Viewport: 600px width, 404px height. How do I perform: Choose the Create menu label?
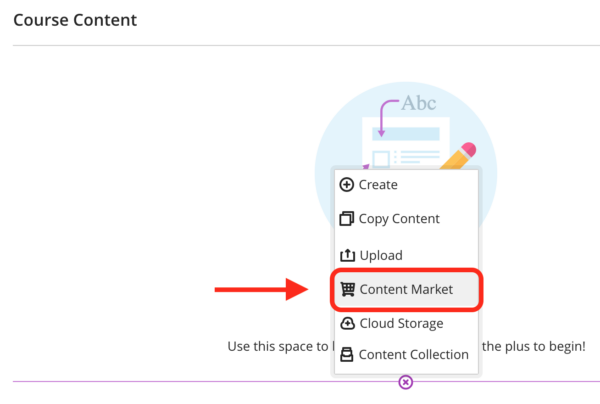[x=378, y=185]
